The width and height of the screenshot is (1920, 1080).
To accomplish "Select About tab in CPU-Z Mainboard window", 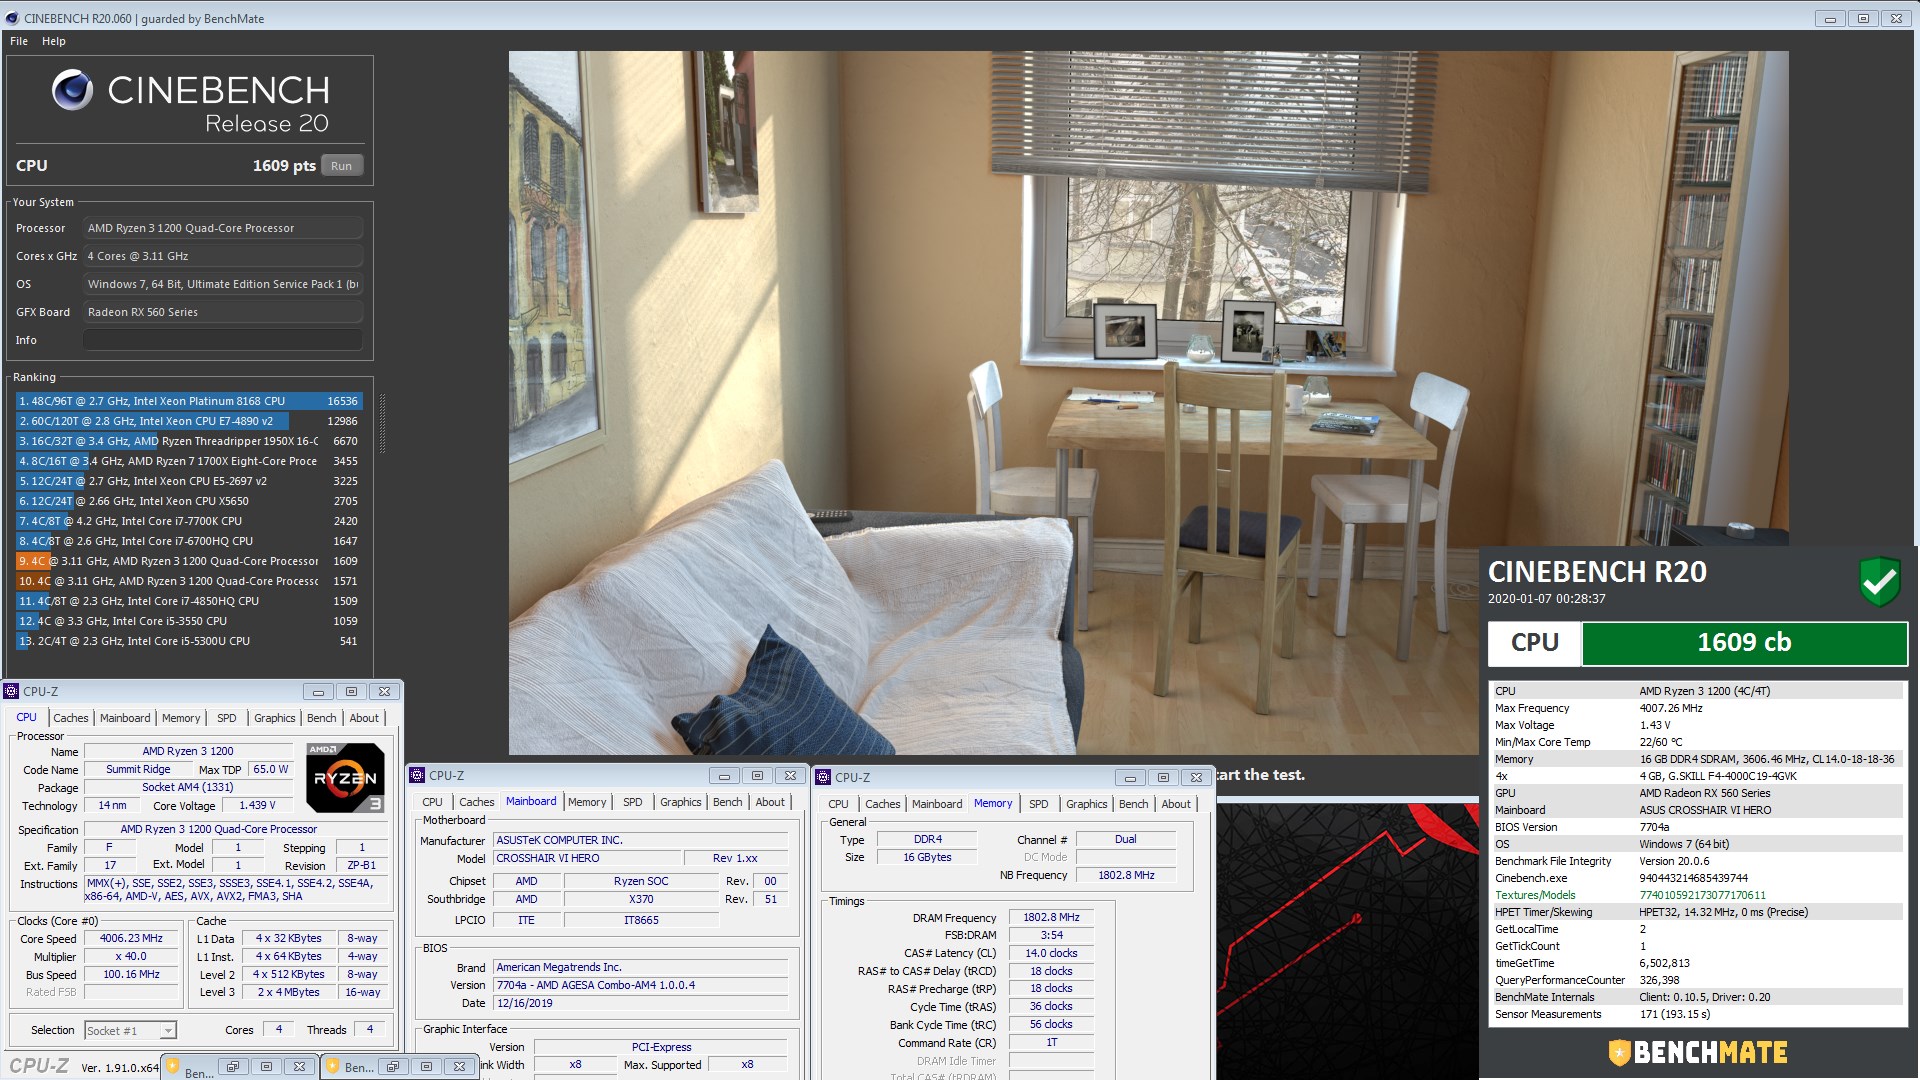I will (770, 802).
